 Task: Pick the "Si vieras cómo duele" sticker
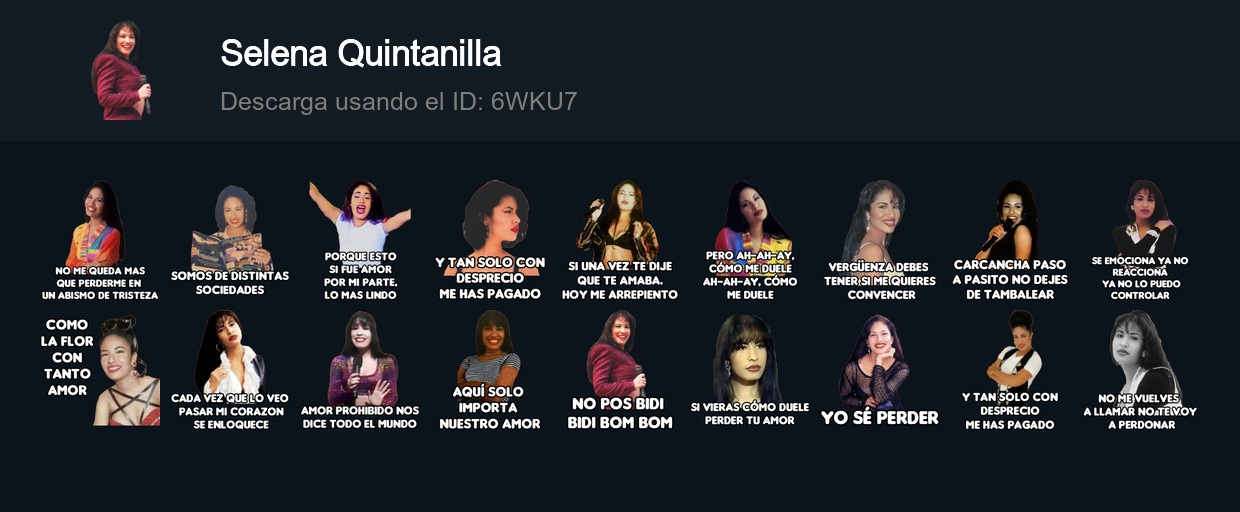coord(750,371)
